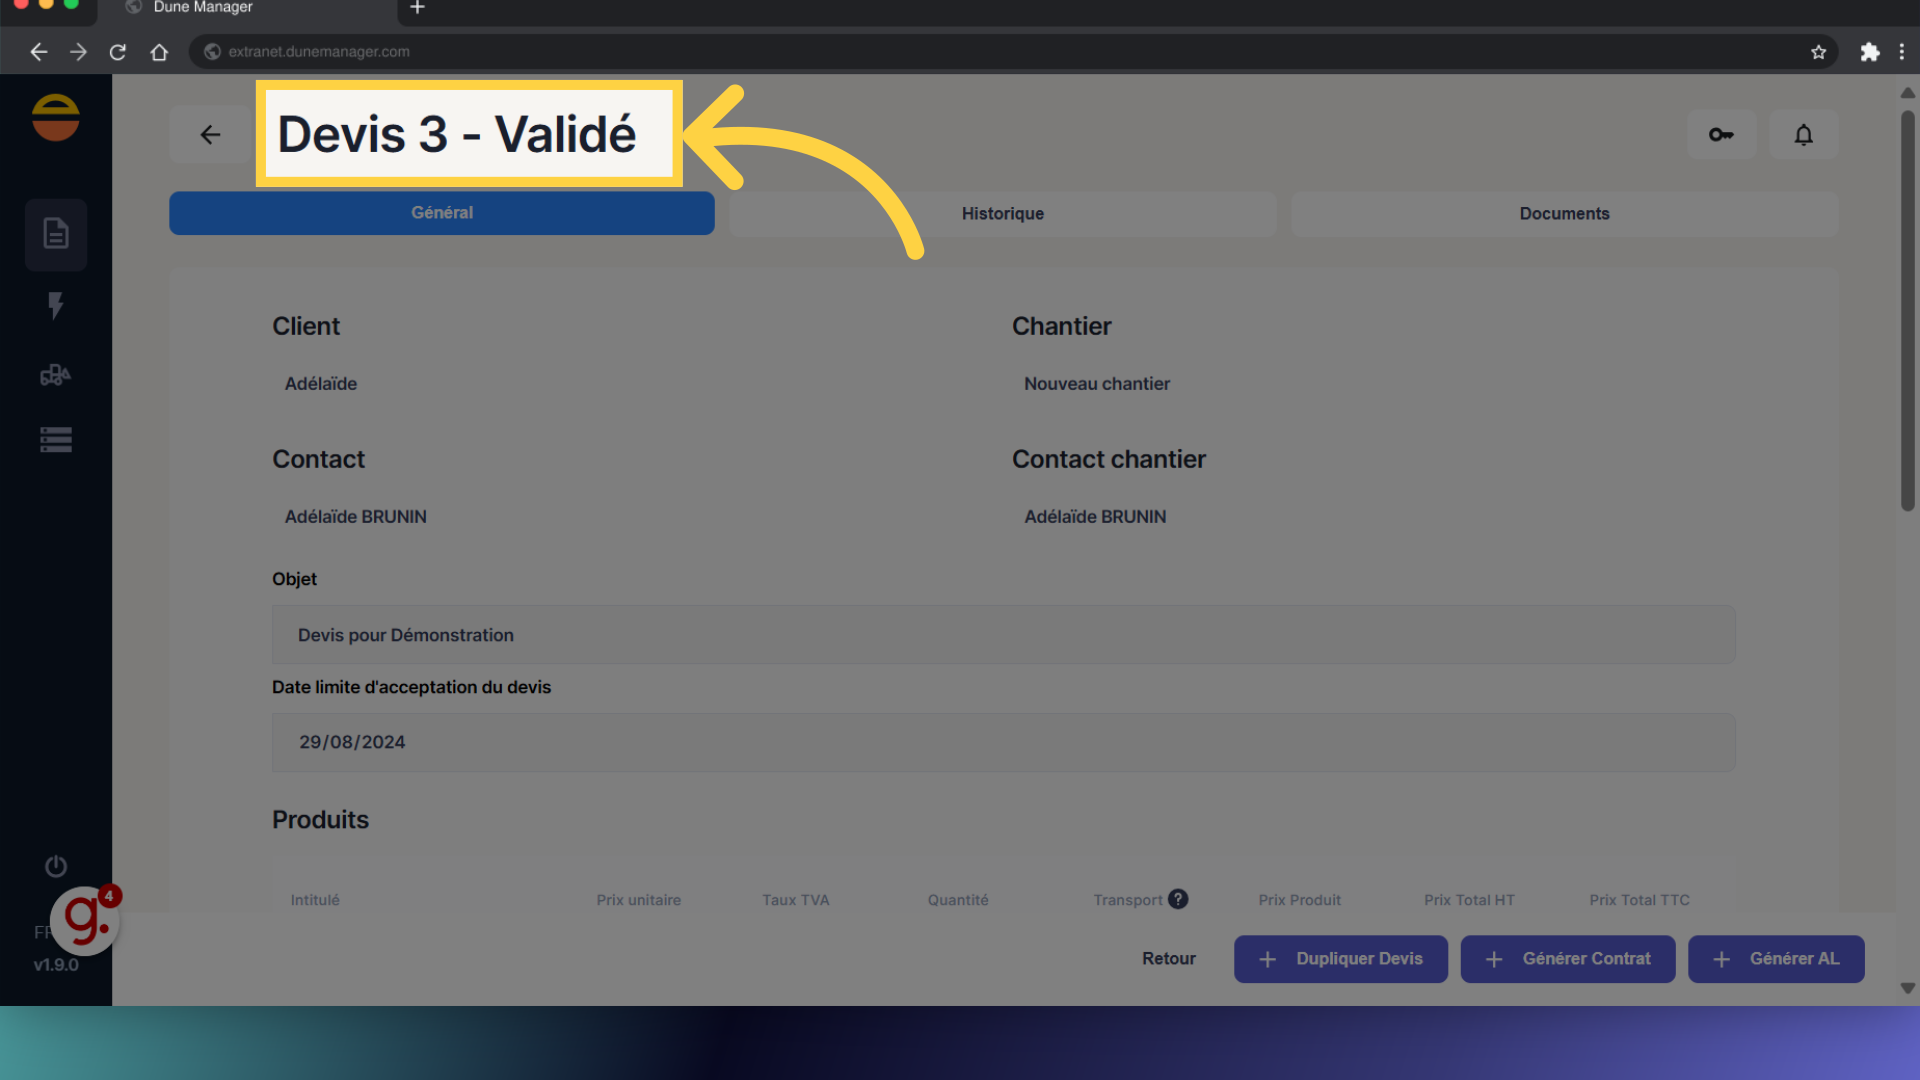1920x1080 pixels.
Task: Select the Devis document icon in the sidebar
Action: point(56,234)
